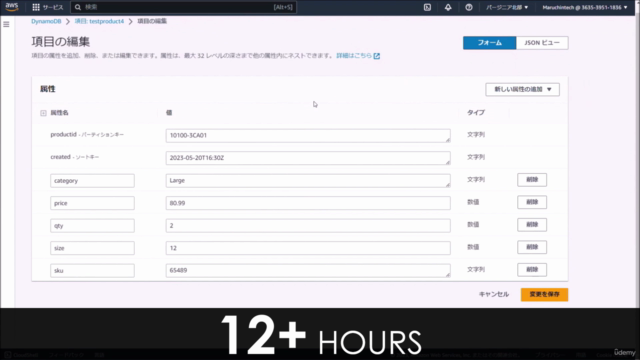This screenshot has width=640, height=360.
Task: Open the help question mark icon
Action: coord(469,7)
